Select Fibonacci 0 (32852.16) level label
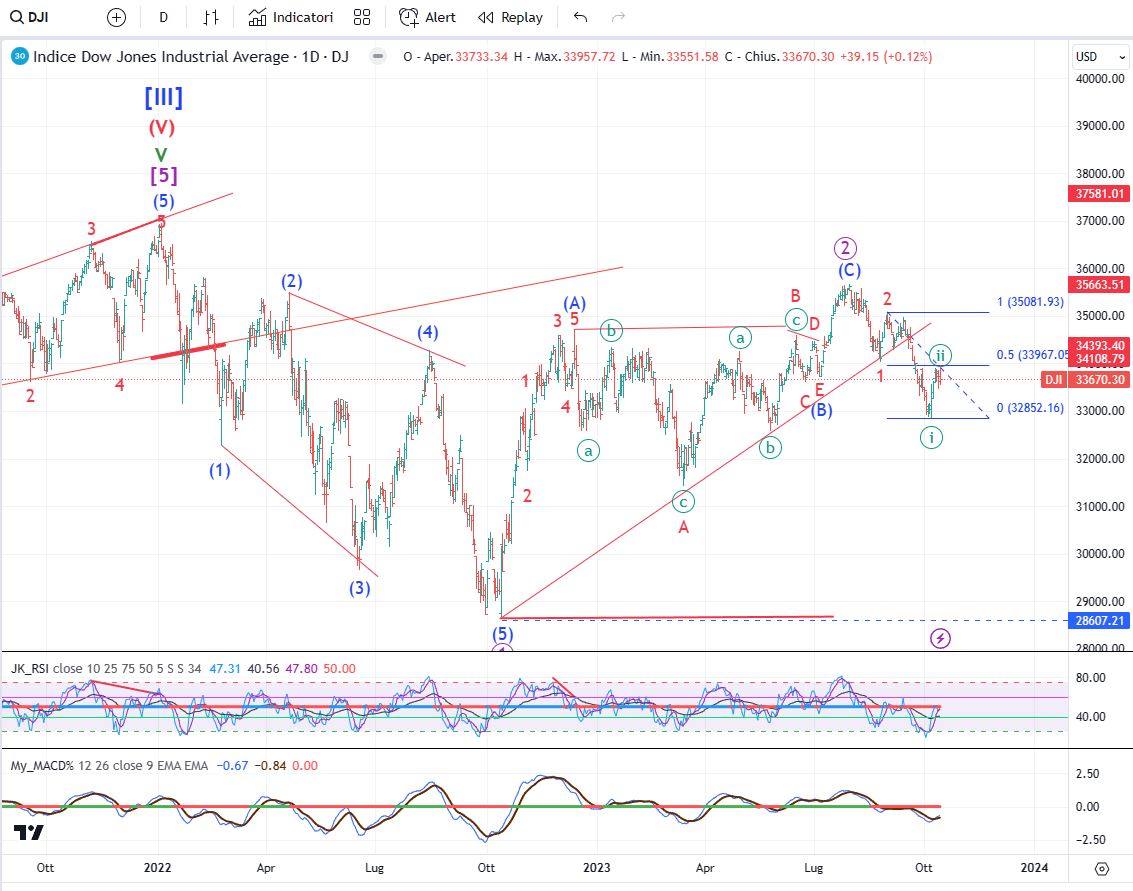Image resolution: width=1133 pixels, height=891 pixels. [1030, 408]
